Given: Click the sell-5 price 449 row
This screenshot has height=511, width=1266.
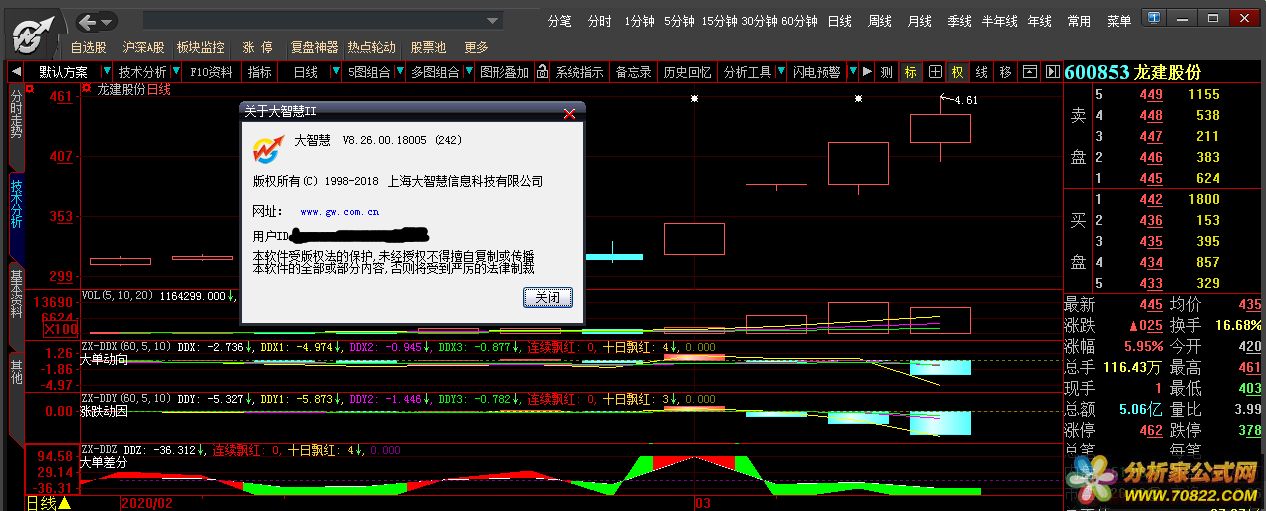Looking at the screenshot, I should tap(1160, 94).
